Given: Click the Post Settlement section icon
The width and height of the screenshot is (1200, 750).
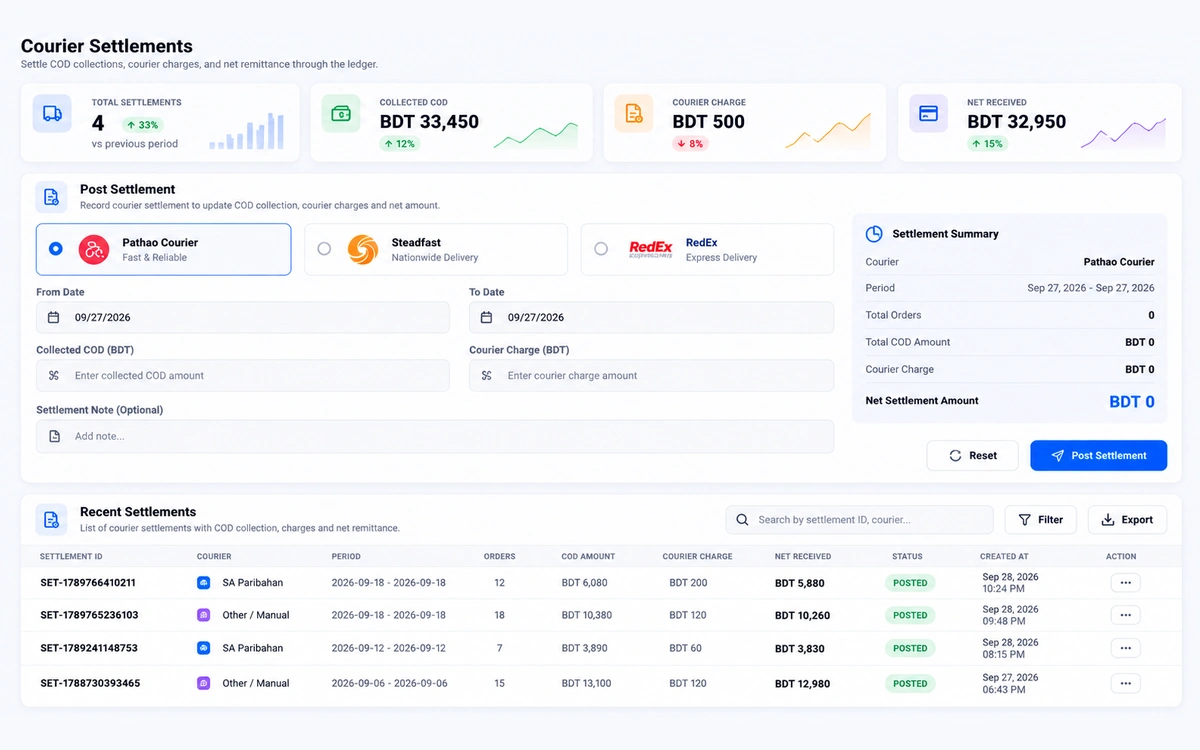Looking at the screenshot, I should (x=52, y=197).
